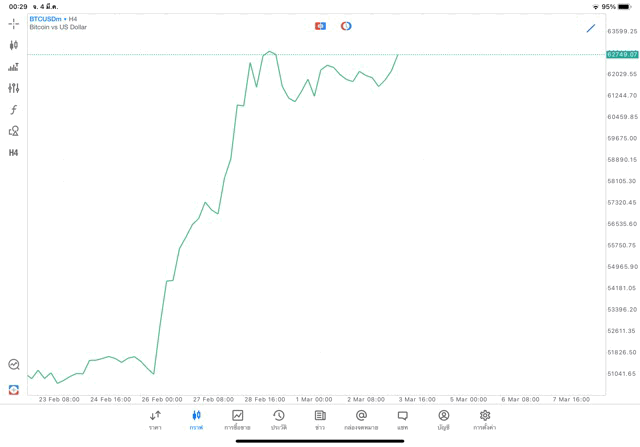The width and height of the screenshot is (640, 447).
Task: Open the H4 timeframe selector
Action: tap(14, 153)
